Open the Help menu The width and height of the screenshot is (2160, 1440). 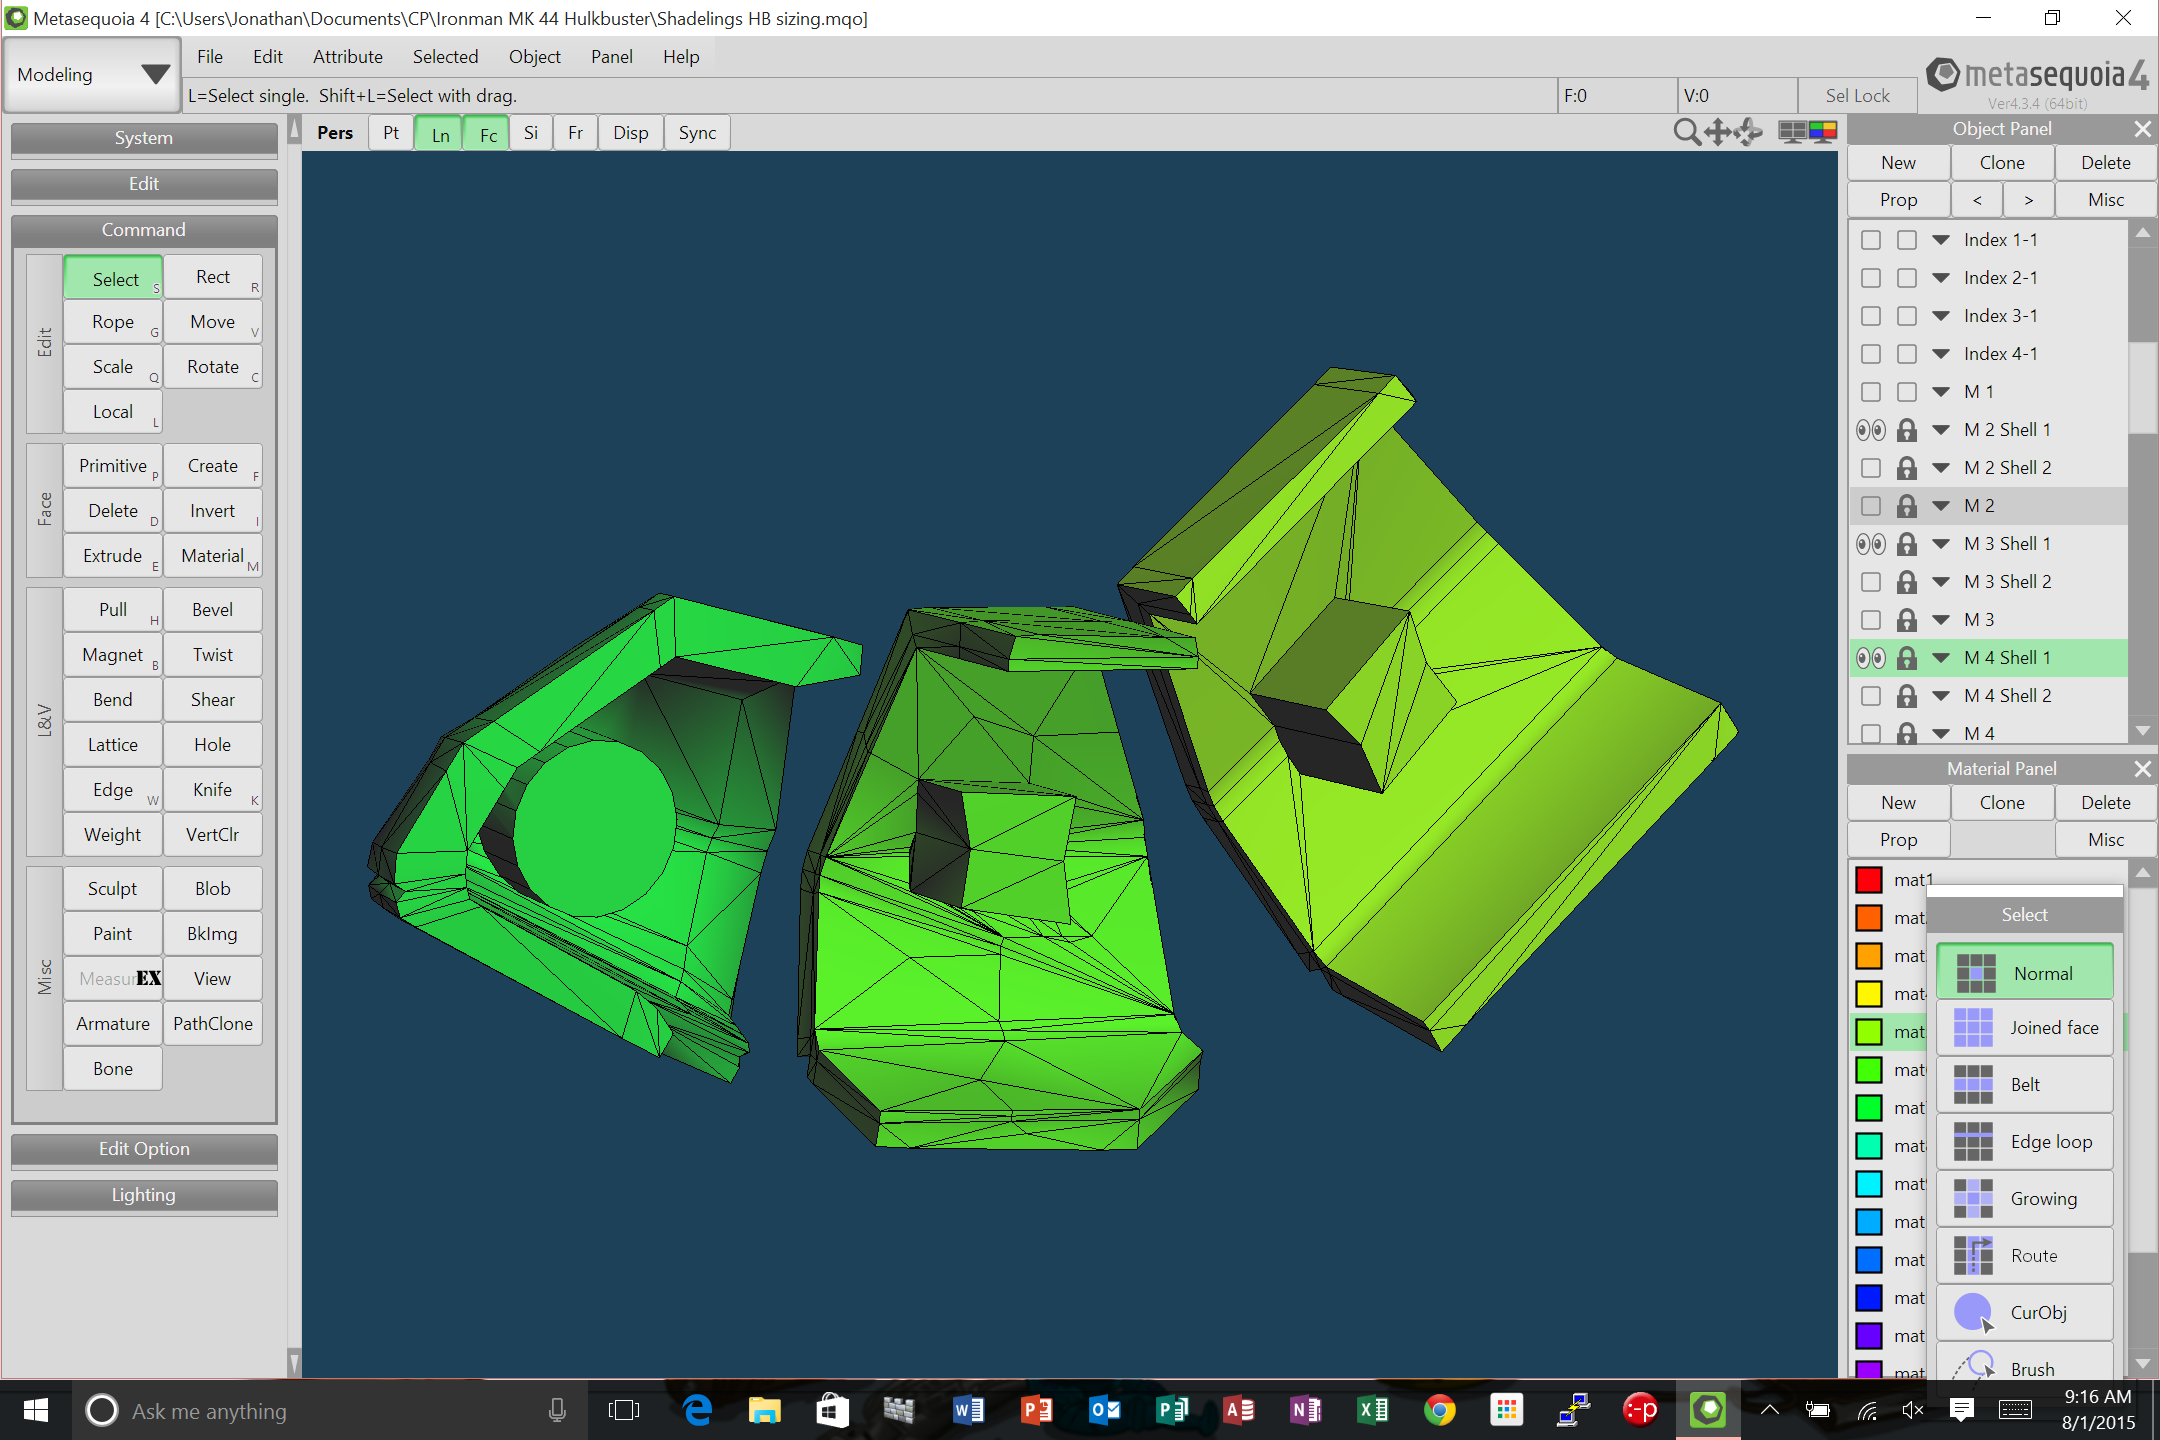tap(681, 57)
